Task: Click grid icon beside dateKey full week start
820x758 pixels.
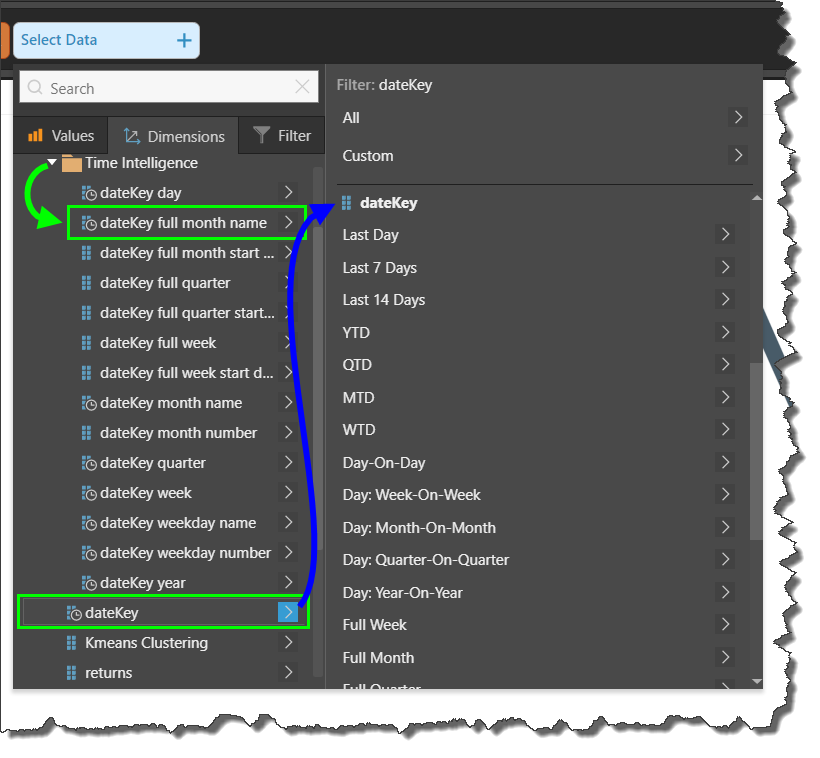Action: pos(86,373)
